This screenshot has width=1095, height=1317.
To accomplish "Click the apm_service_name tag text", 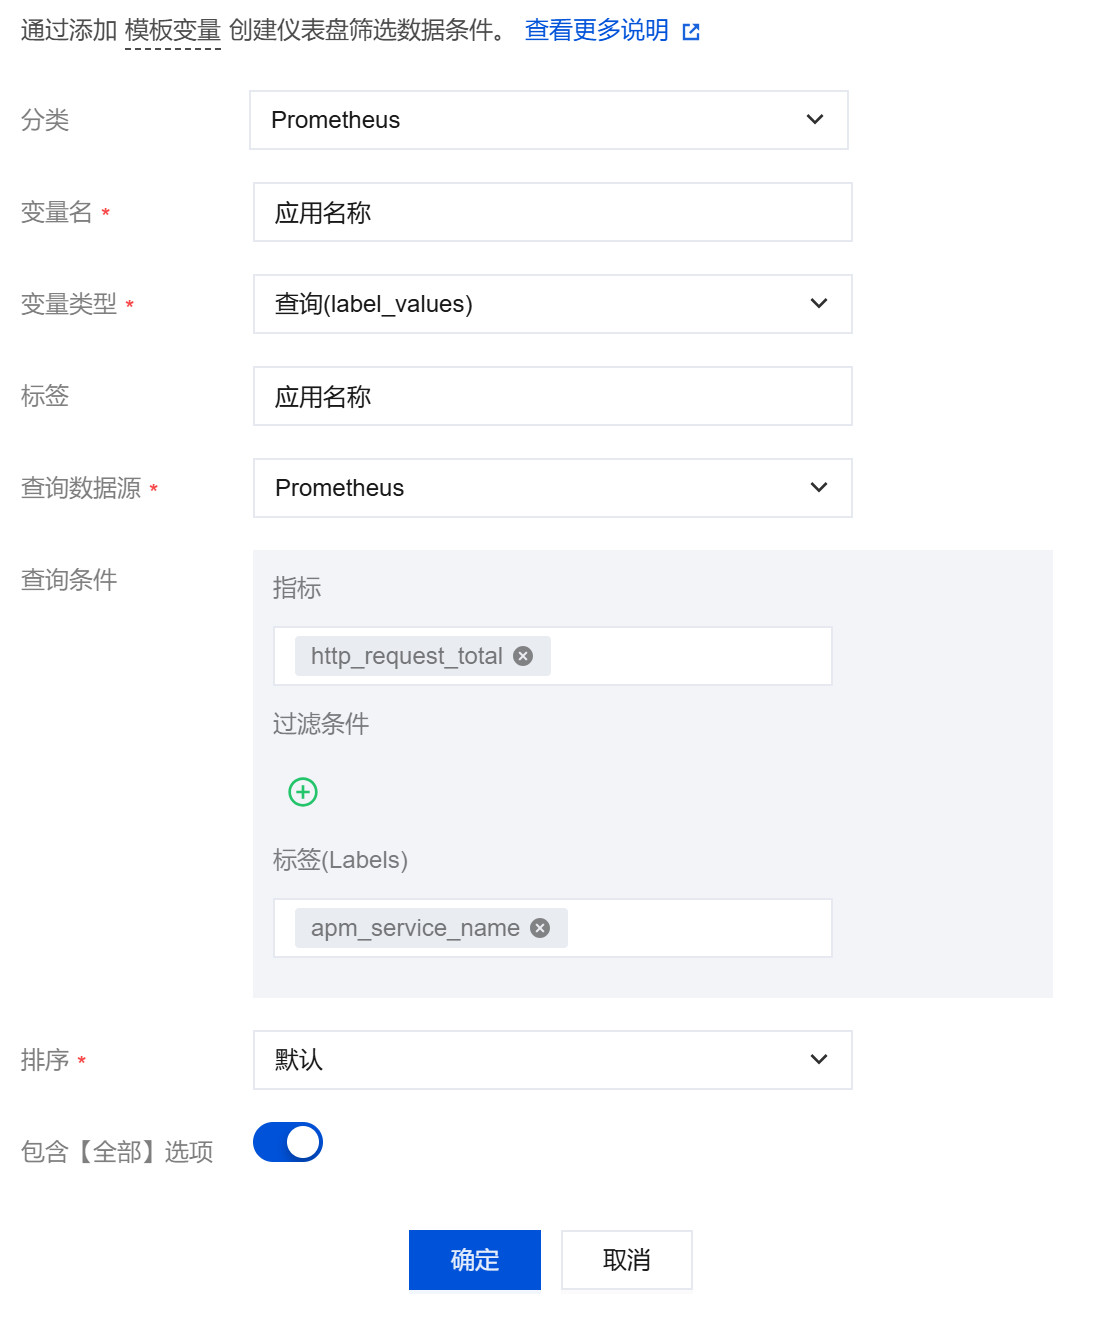I will pos(415,928).
